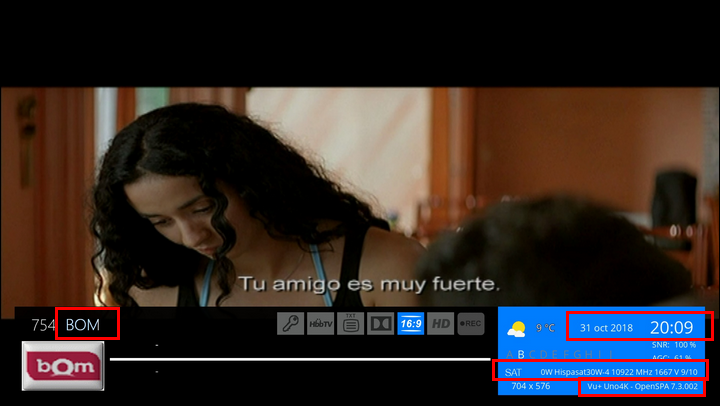Image resolution: width=720 pixels, height=406 pixels.
Task: Click the 20:09 clock
Action: [x=671, y=327]
